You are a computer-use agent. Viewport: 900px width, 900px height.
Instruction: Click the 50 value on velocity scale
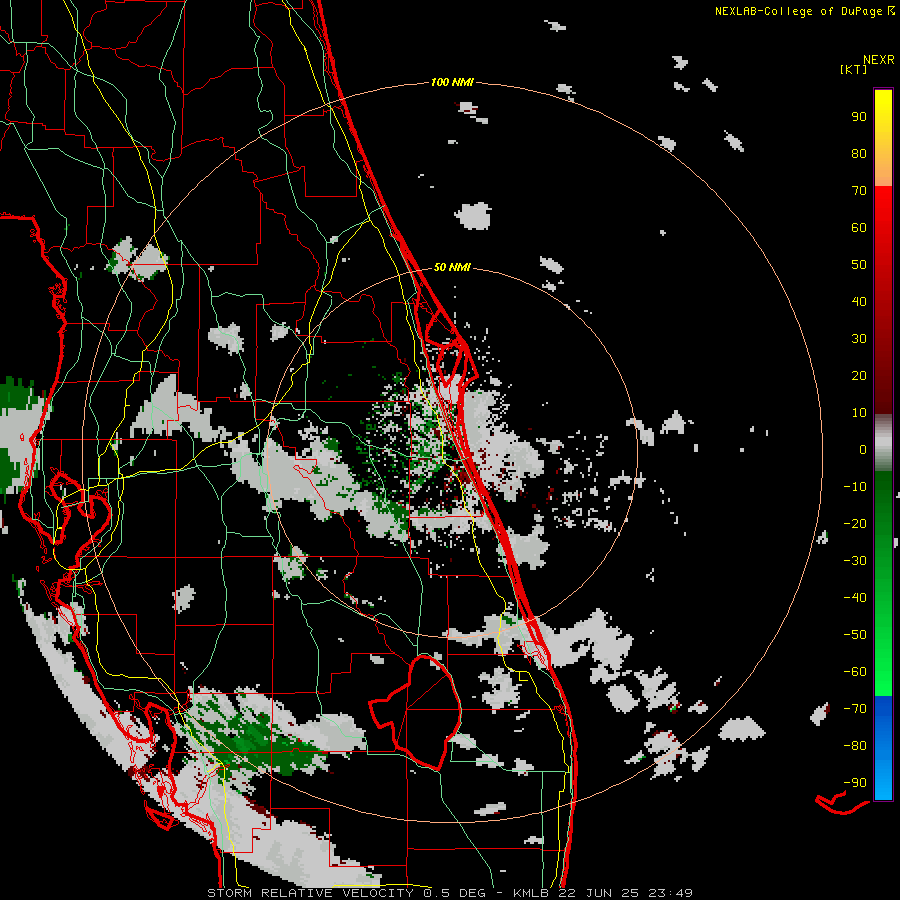pos(859,264)
